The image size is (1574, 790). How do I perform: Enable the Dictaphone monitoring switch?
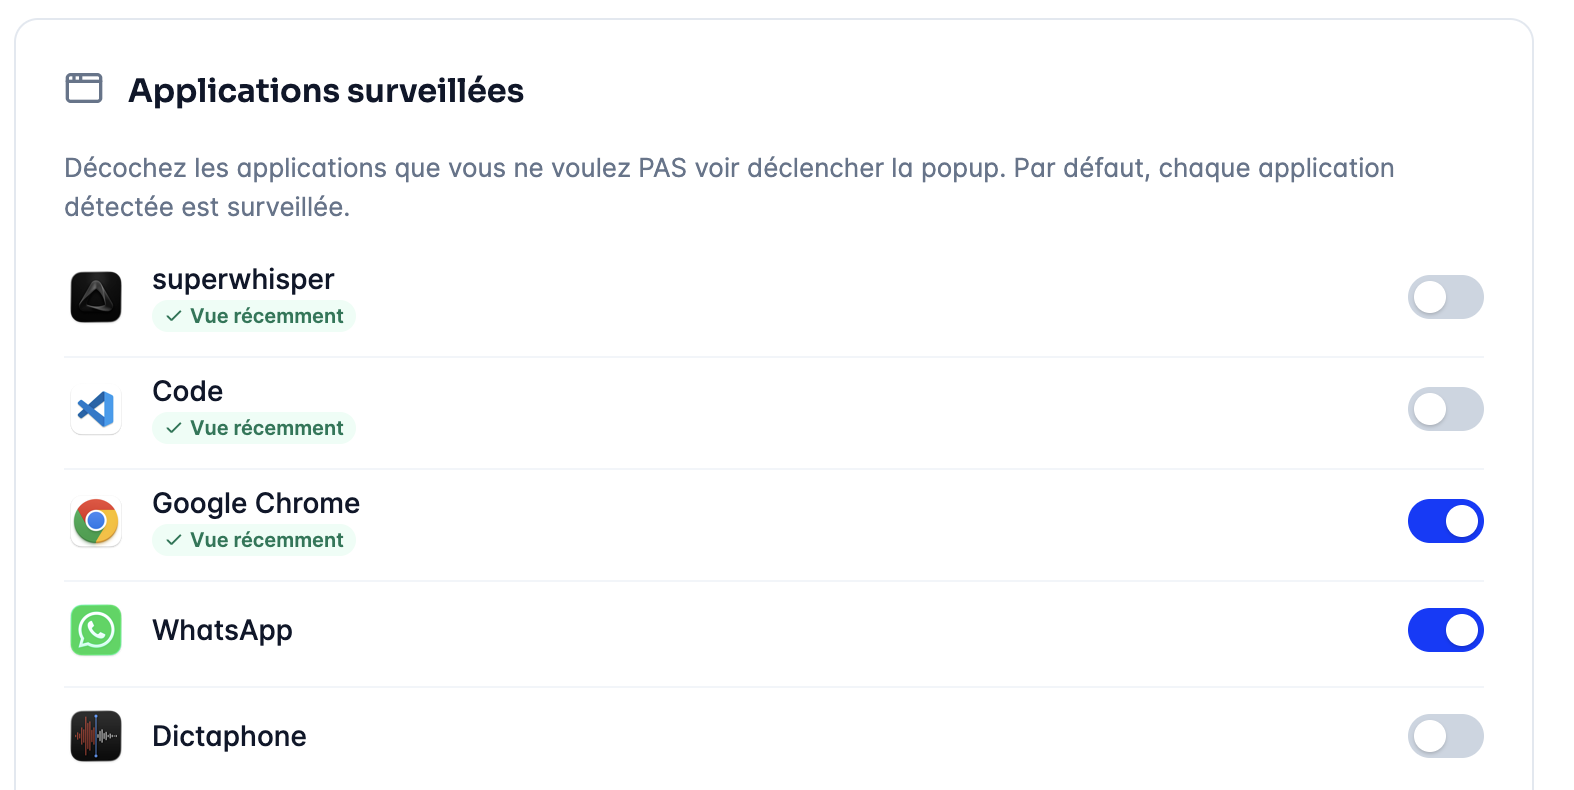click(x=1445, y=736)
